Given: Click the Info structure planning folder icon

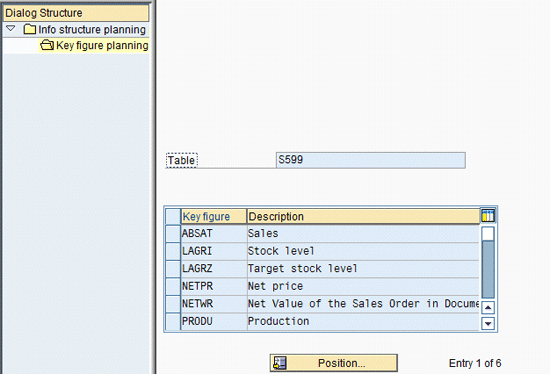Looking at the screenshot, I should pyautogui.click(x=30, y=29).
